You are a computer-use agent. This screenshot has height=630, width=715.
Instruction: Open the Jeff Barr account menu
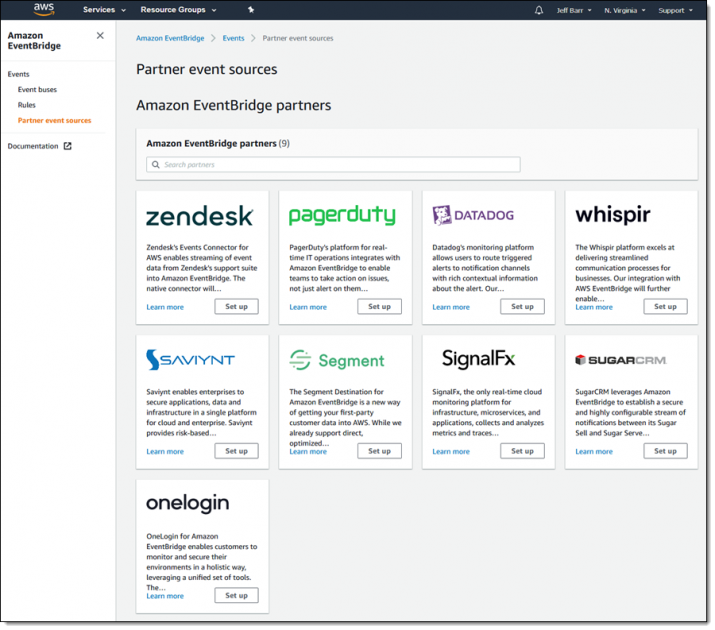coord(574,10)
